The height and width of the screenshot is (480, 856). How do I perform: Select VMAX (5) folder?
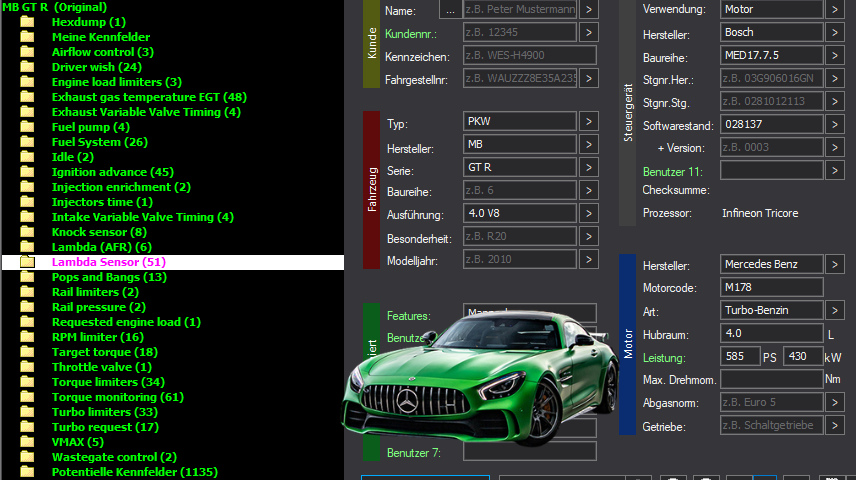pos(78,442)
